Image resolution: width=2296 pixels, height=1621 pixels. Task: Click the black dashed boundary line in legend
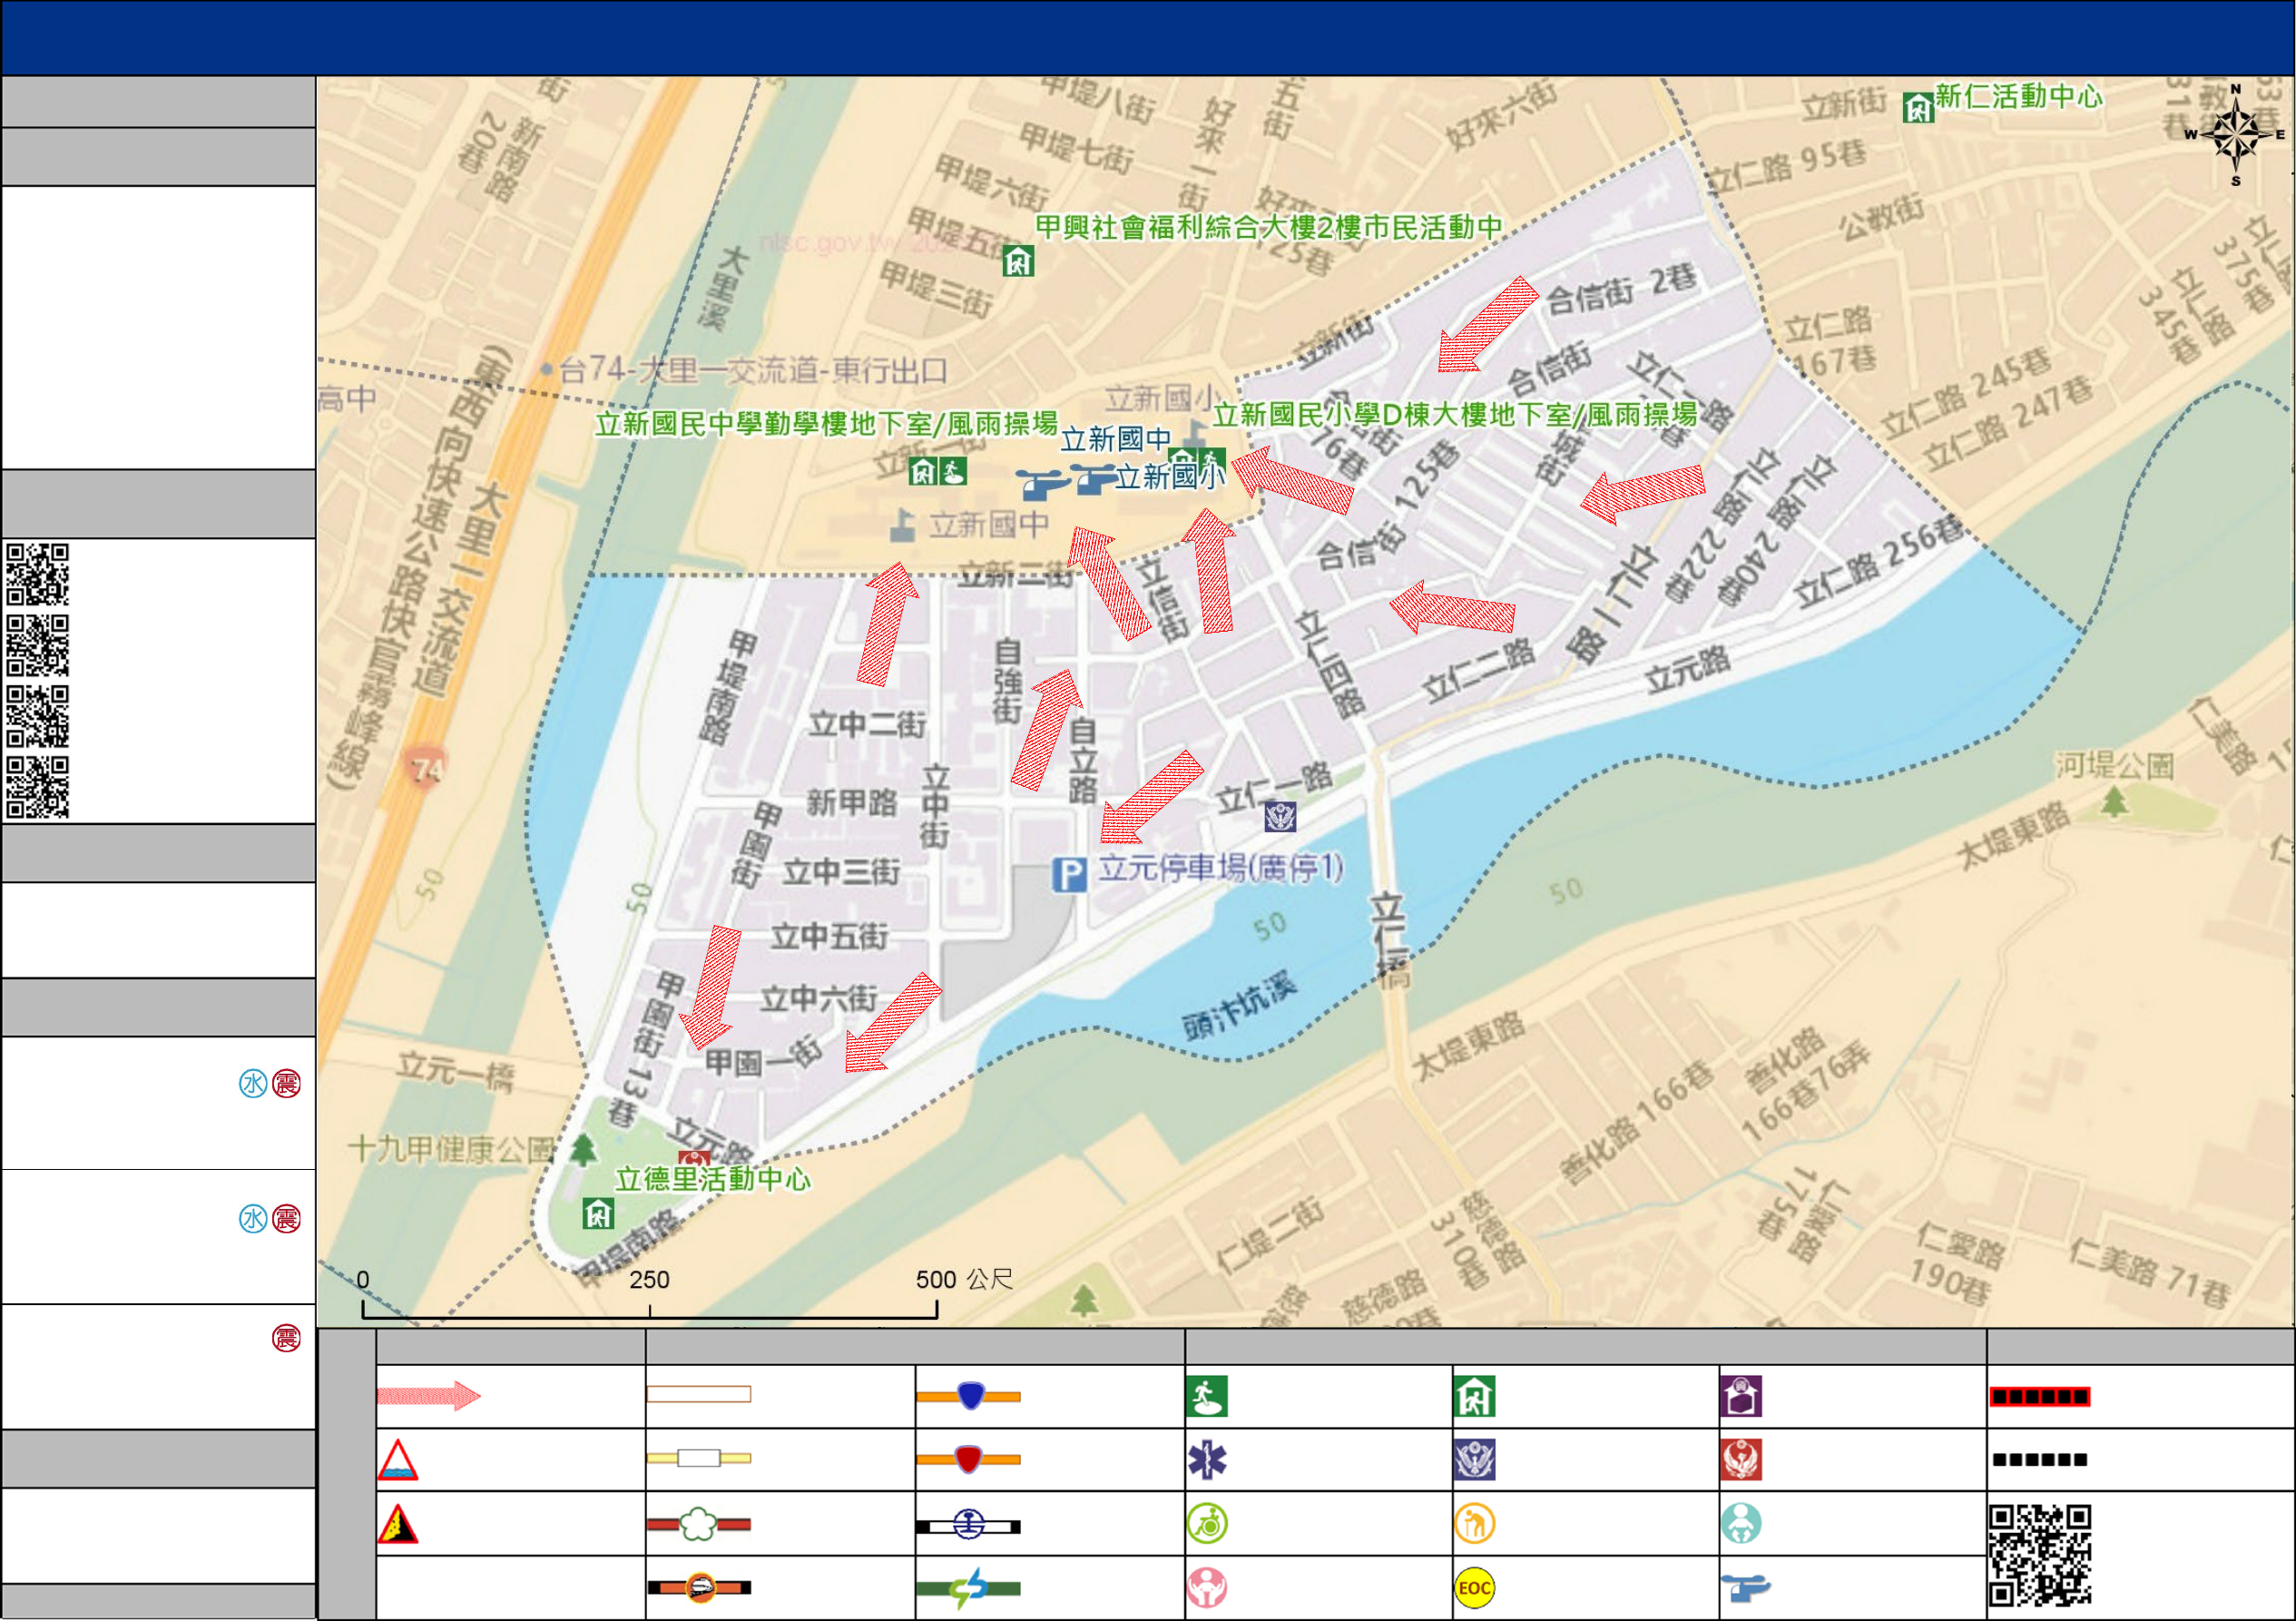coord(2039,1460)
